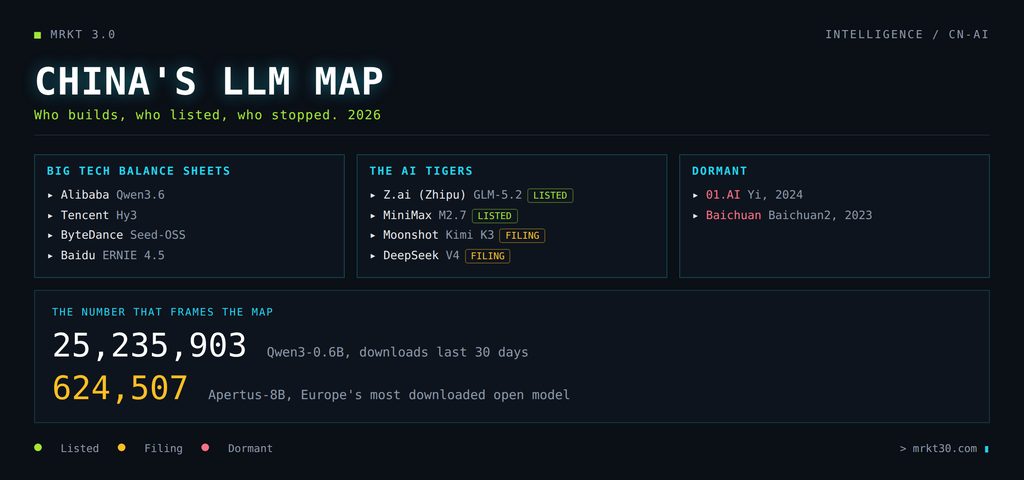Click the cyan cursor block after mrkt30.com
Viewport: 1024px width, 480px height.
point(986,449)
